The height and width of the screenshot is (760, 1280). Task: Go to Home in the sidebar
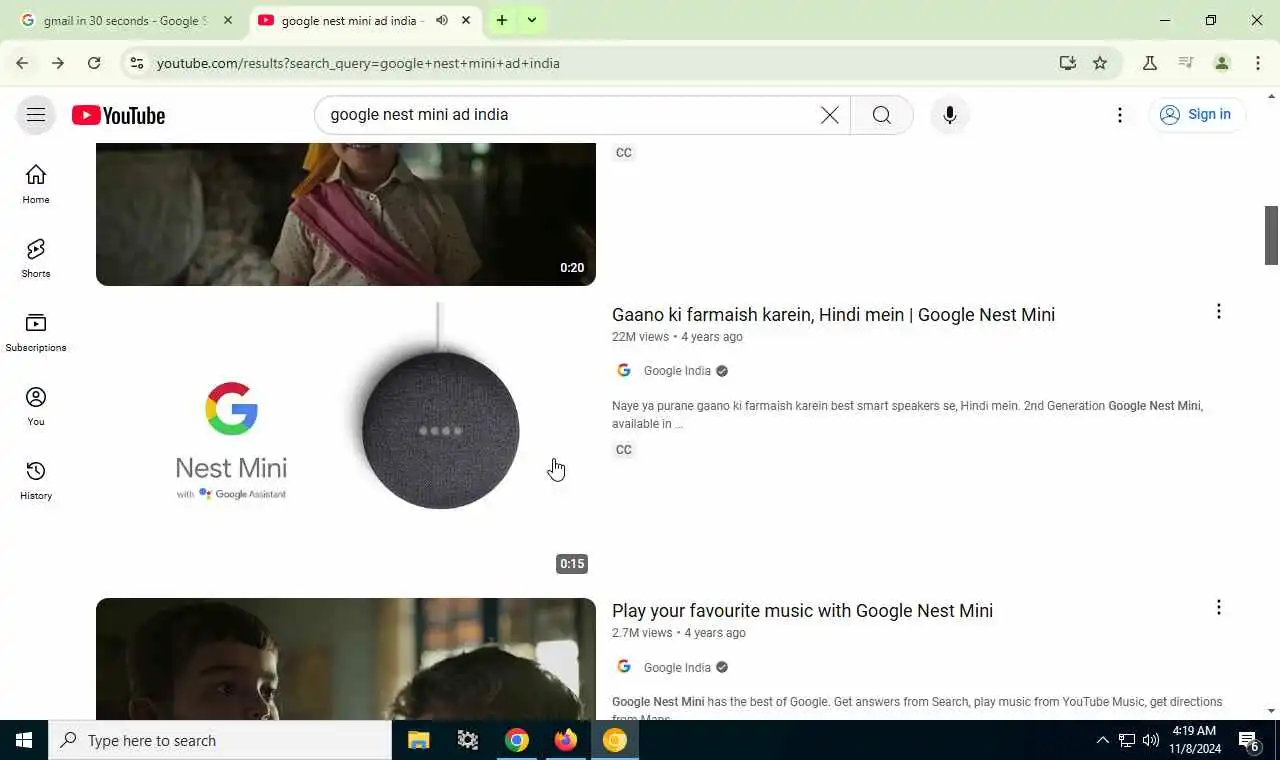36,184
